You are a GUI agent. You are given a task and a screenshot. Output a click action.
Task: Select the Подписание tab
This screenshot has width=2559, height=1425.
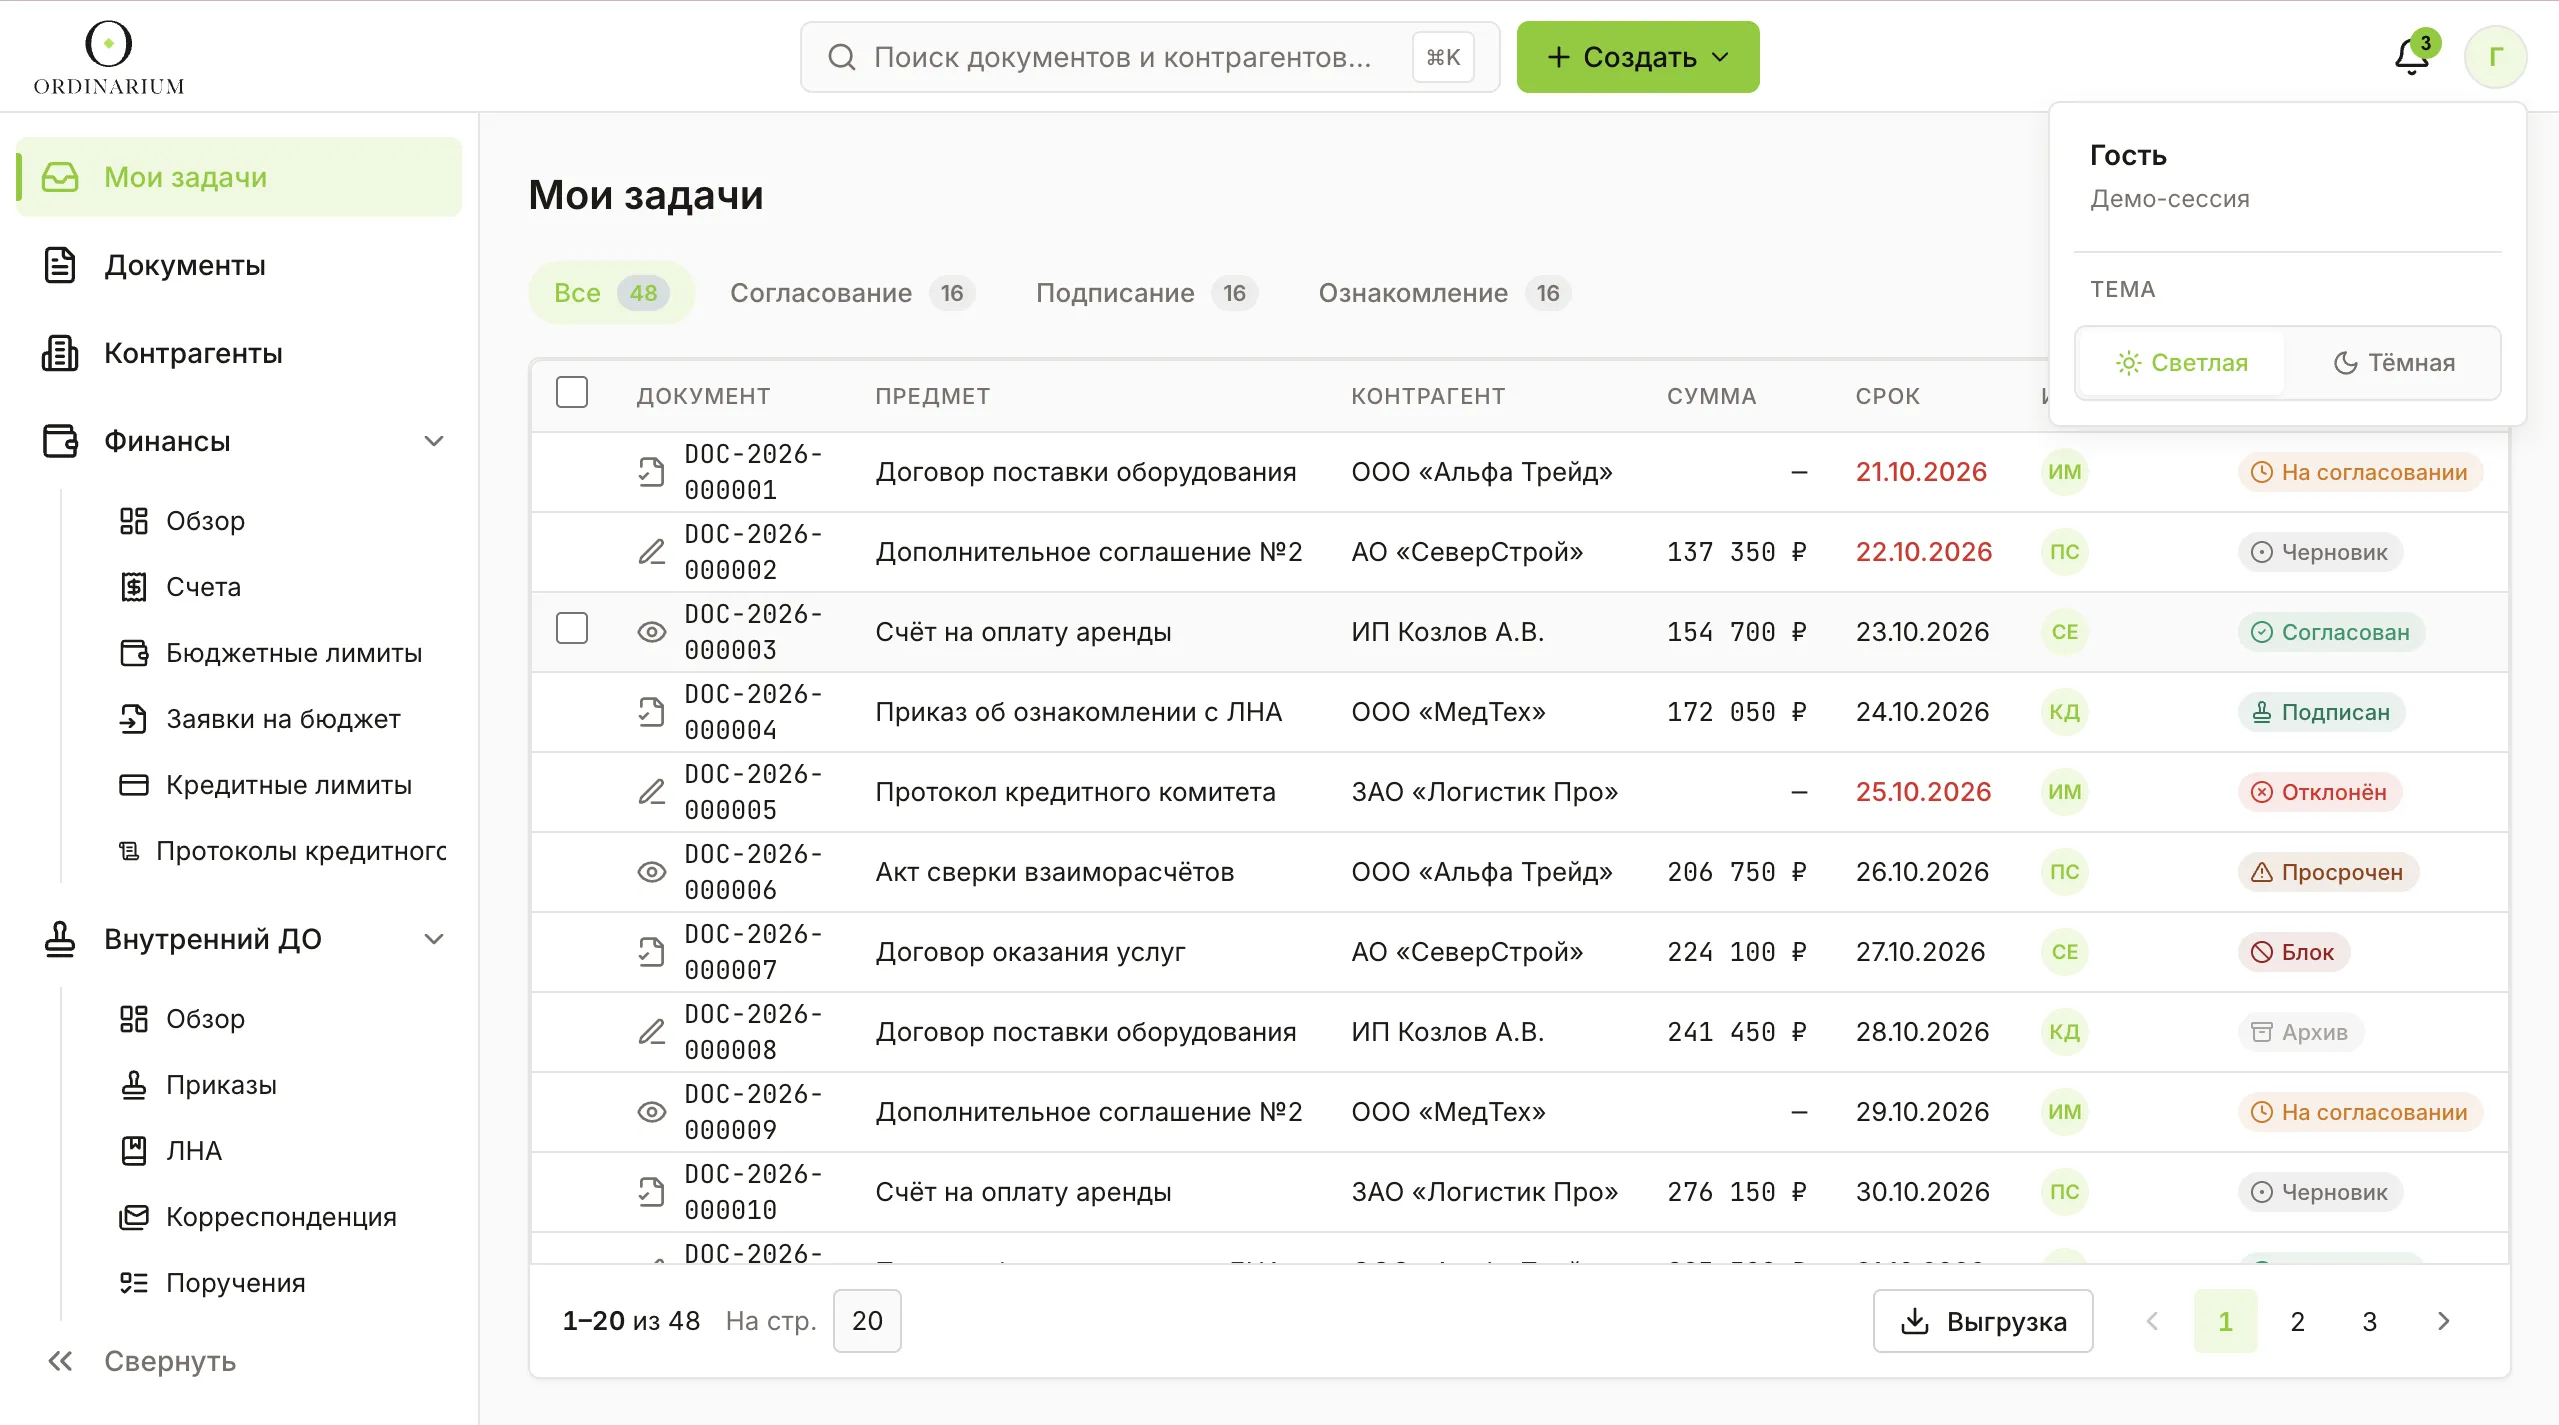(x=1146, y=293)
